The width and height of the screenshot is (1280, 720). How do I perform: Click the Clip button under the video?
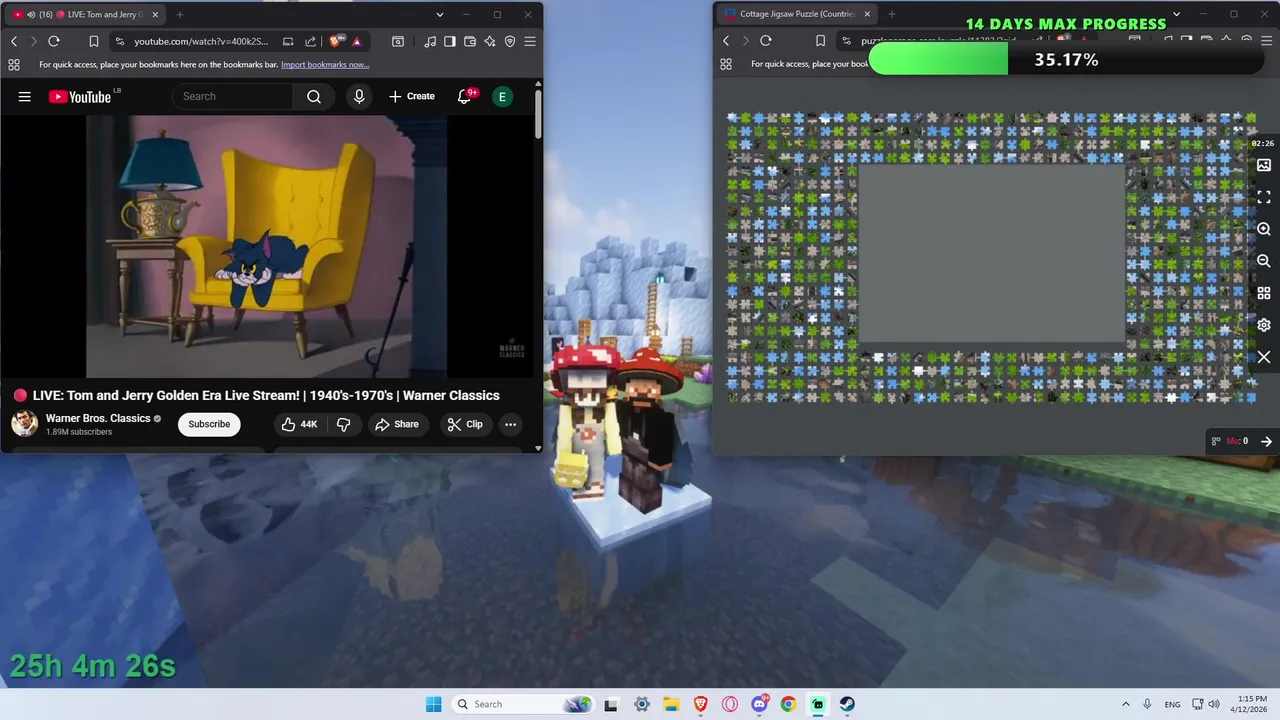tap(465, 424)
